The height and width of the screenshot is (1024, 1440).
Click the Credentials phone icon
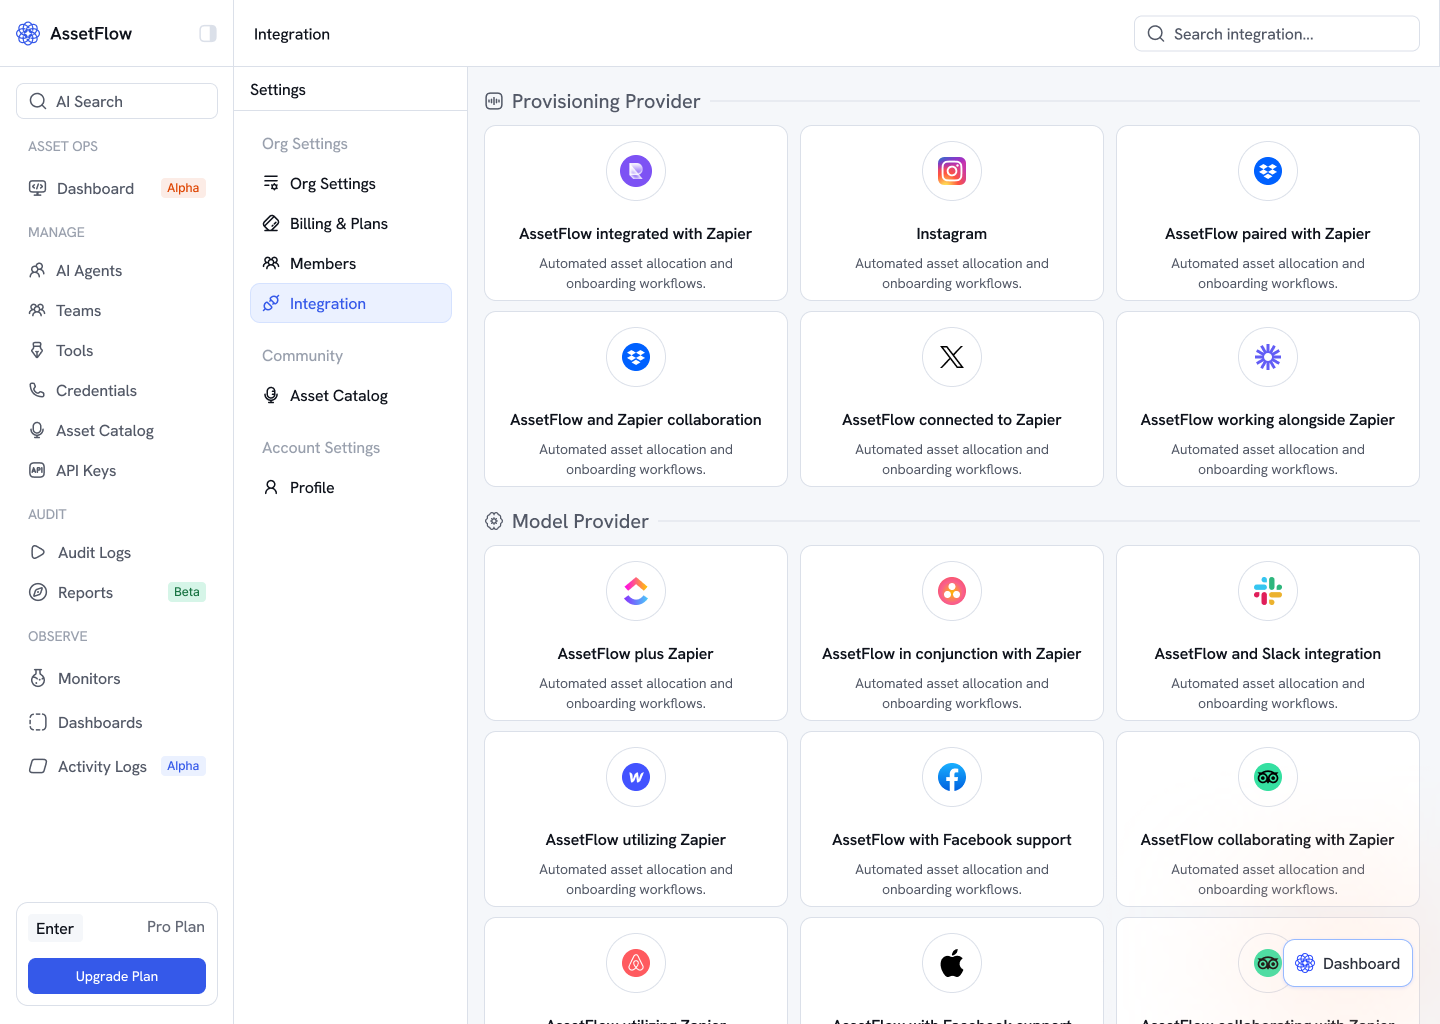tap(37, 390)
